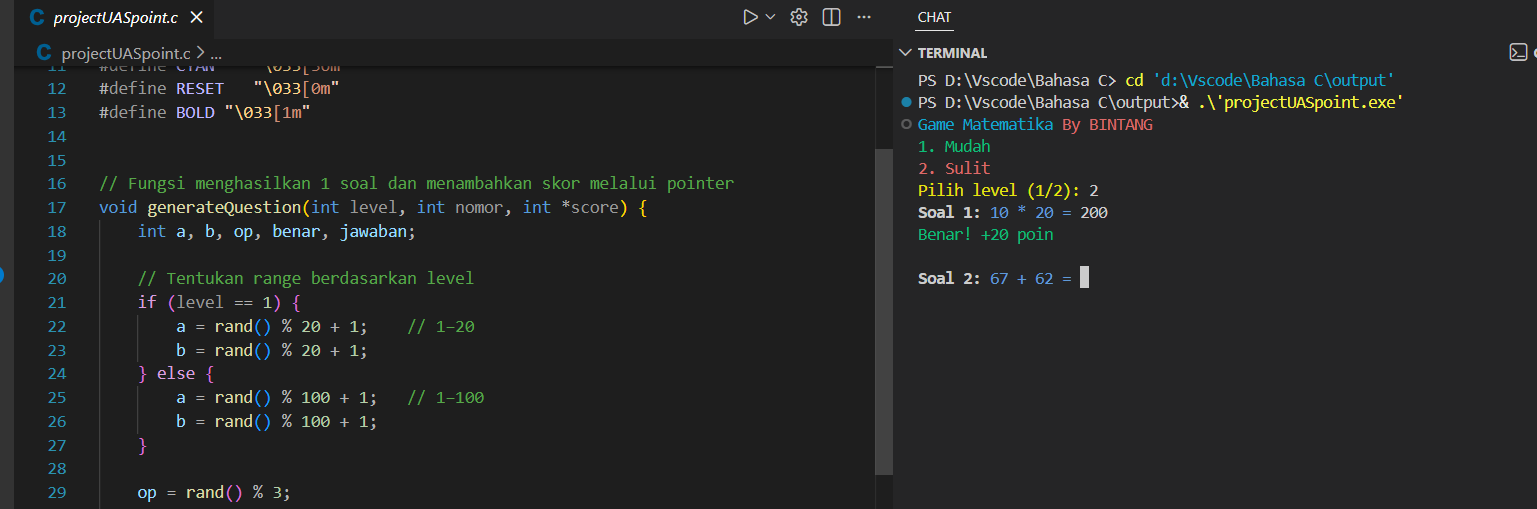
Task: Click the split editor right icon
Action: 831,17
